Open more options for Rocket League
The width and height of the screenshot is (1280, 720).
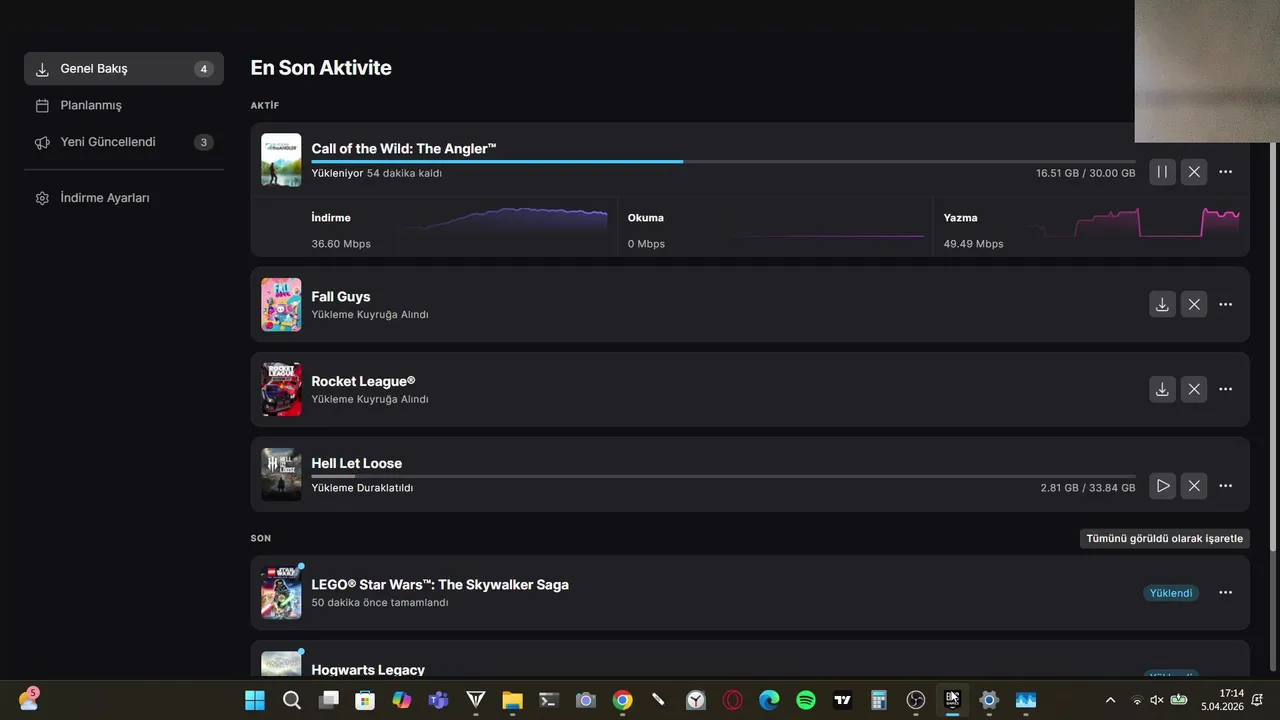(x=1226, y=389)
